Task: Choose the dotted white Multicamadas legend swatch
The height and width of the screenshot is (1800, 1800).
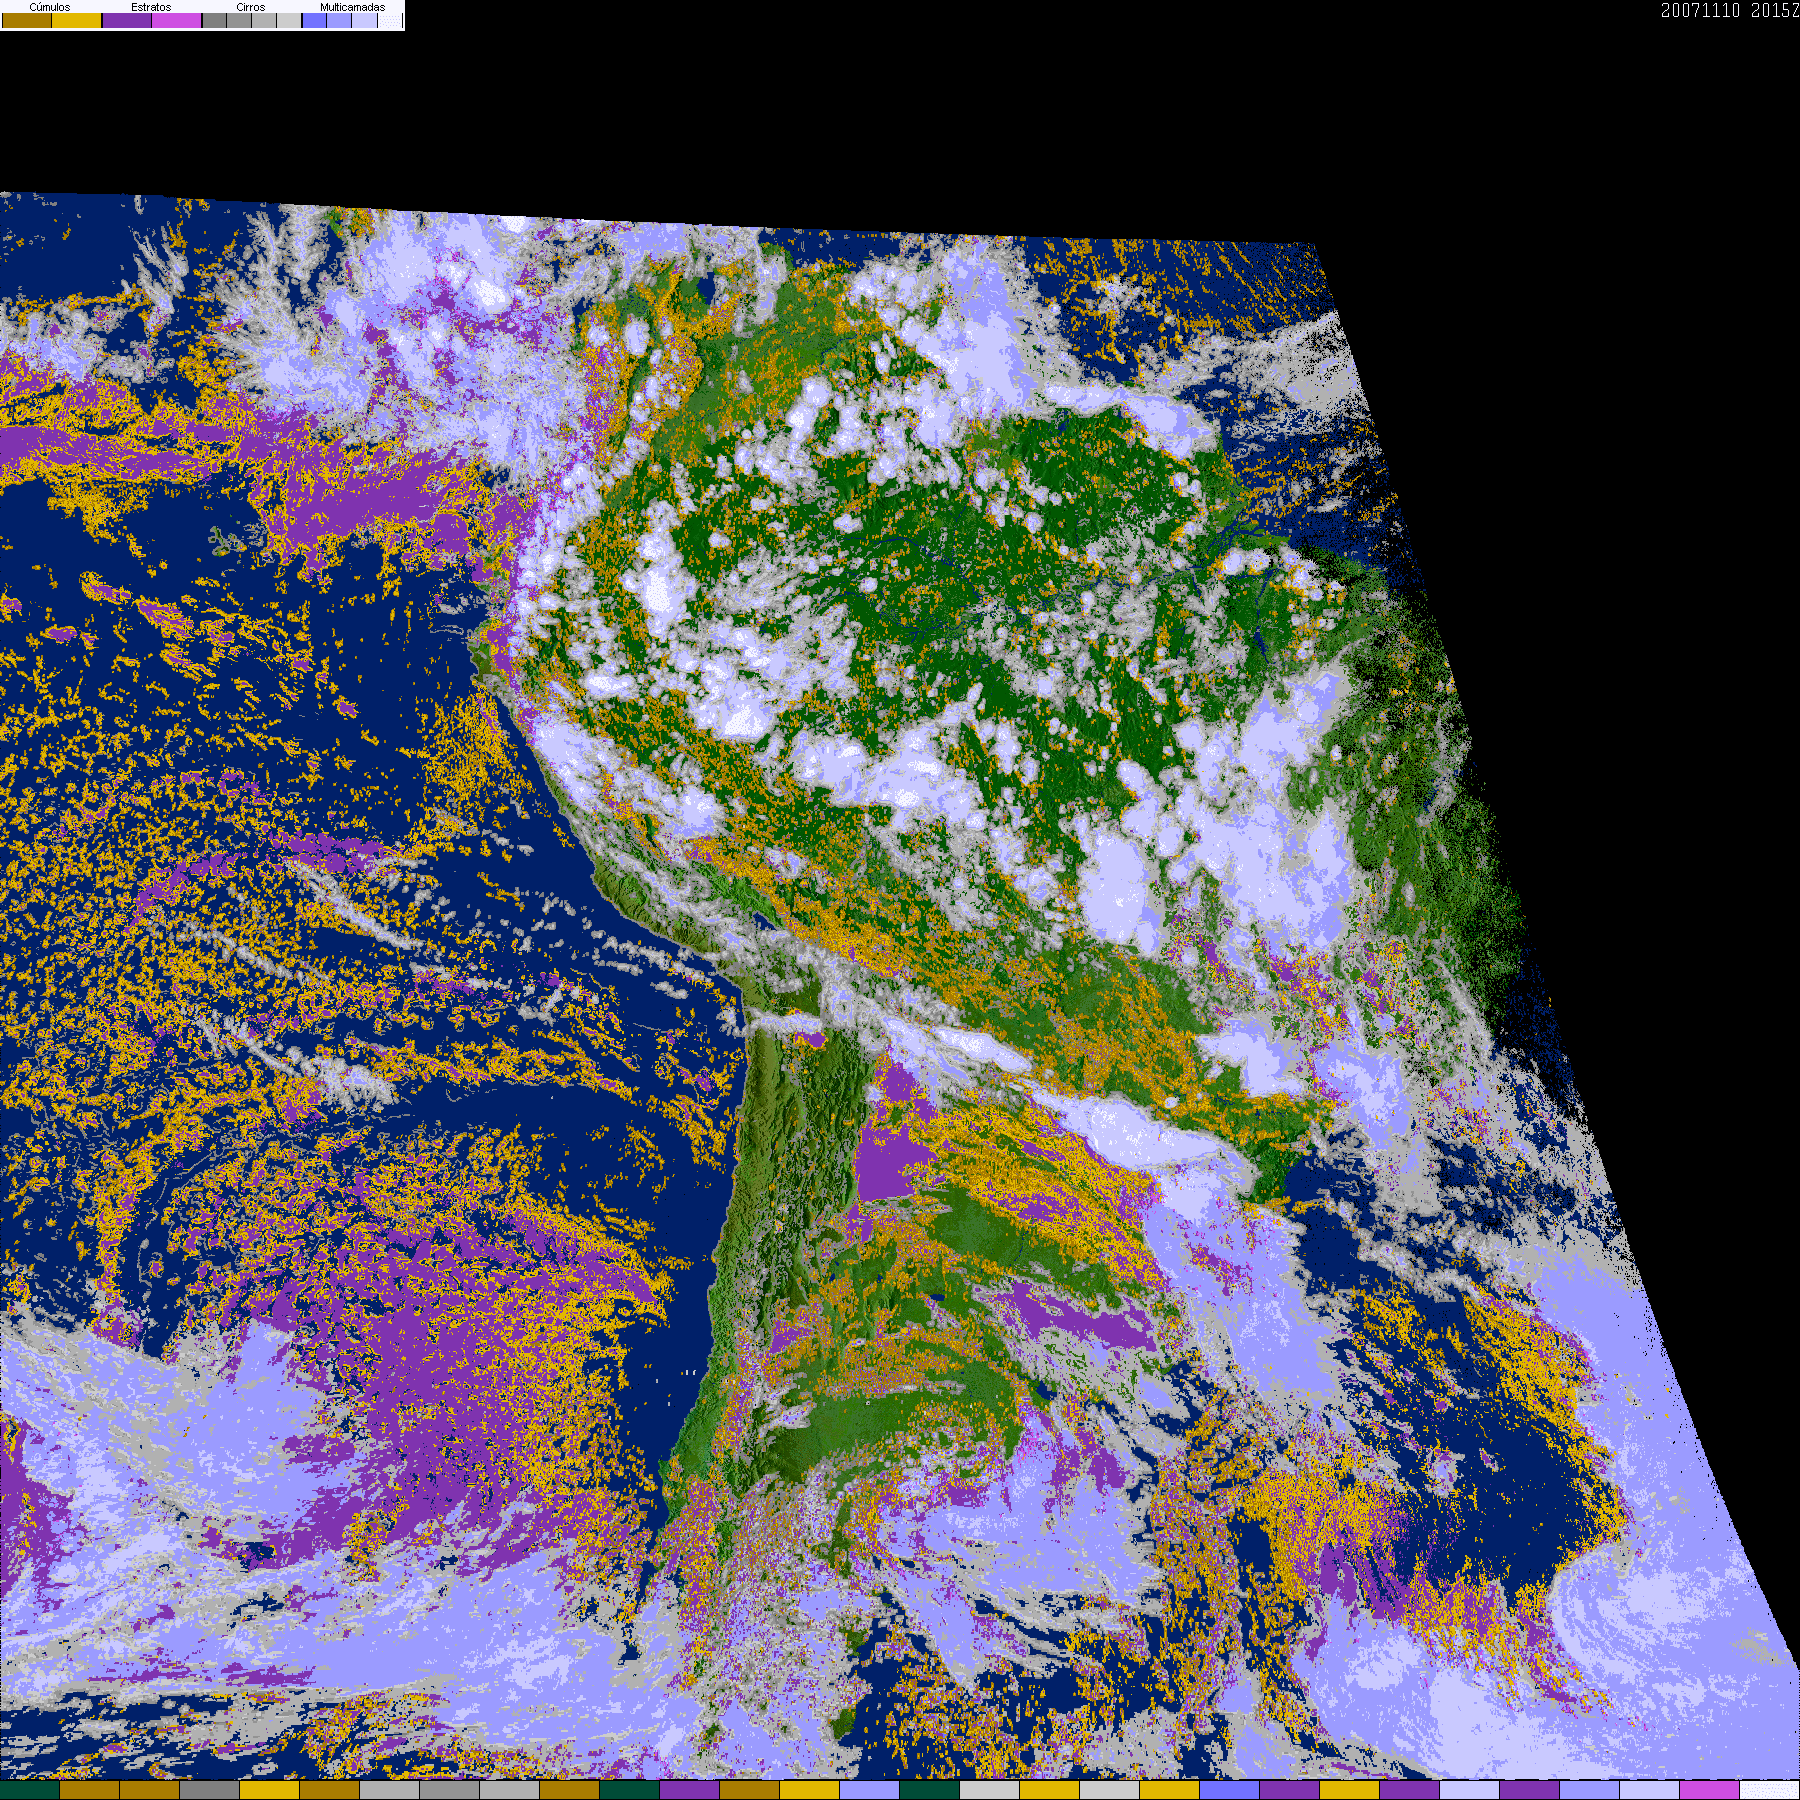Action: (389, 21)
